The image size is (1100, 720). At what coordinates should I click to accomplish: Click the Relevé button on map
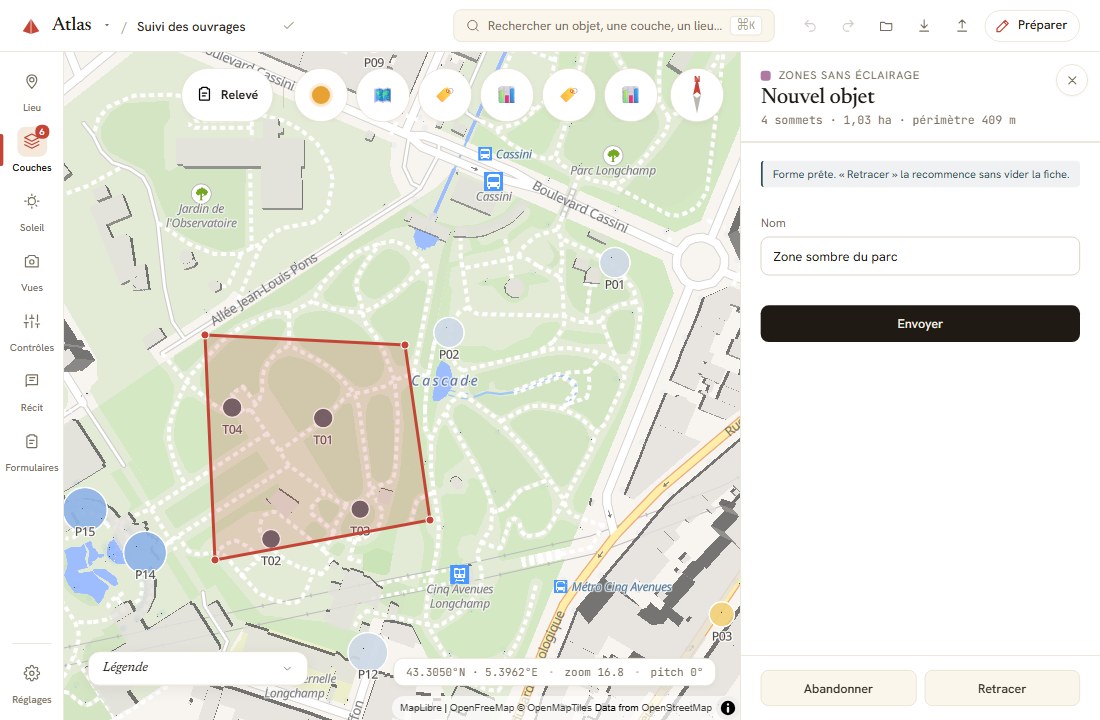point(229,95)
